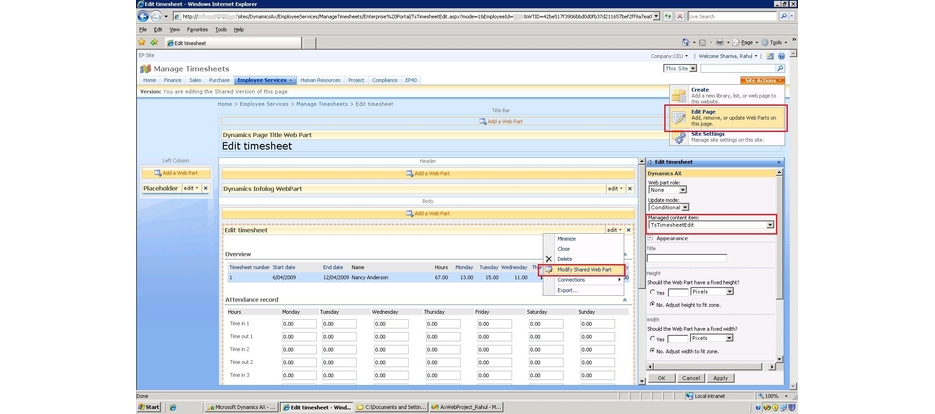Click the Site Settings gear icon
Image resolution: width=935 pixels, height=414 pixels.
click(x=679, y=137)
